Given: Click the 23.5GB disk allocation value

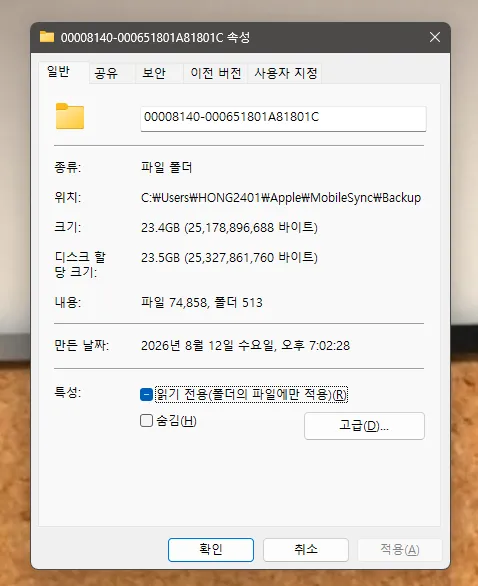Looking at the screenshot, I should point(229,257).
